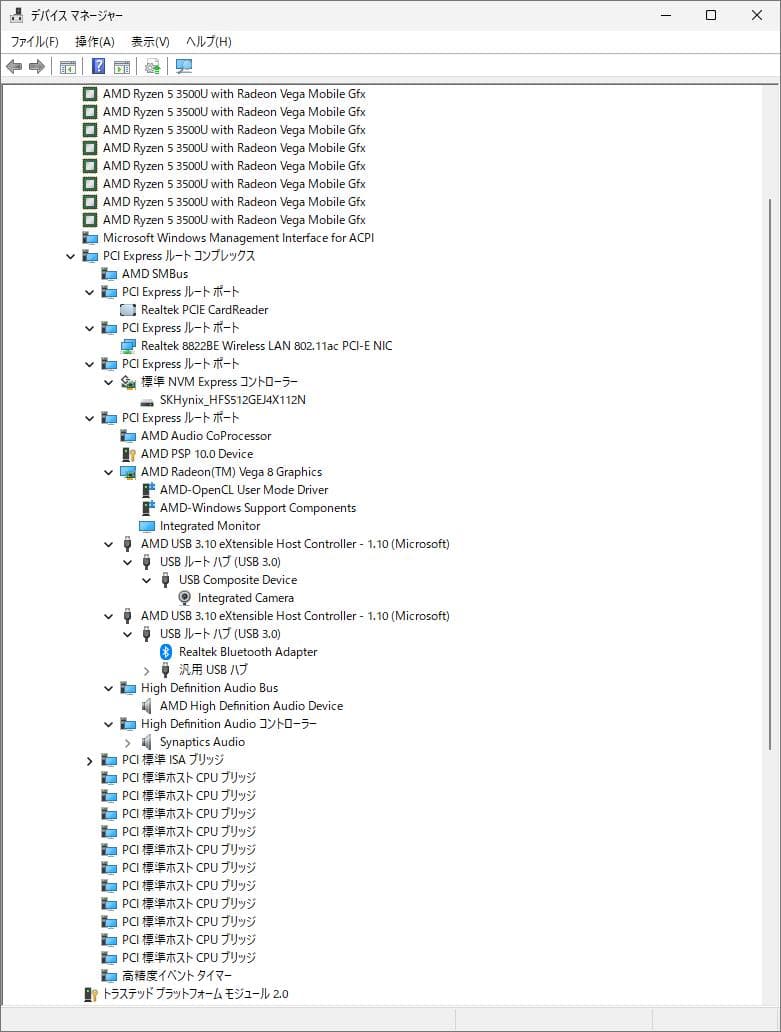Click the vertical scrollbar thumb
This screenshot has height=1032, width=781.
point(769,470)
